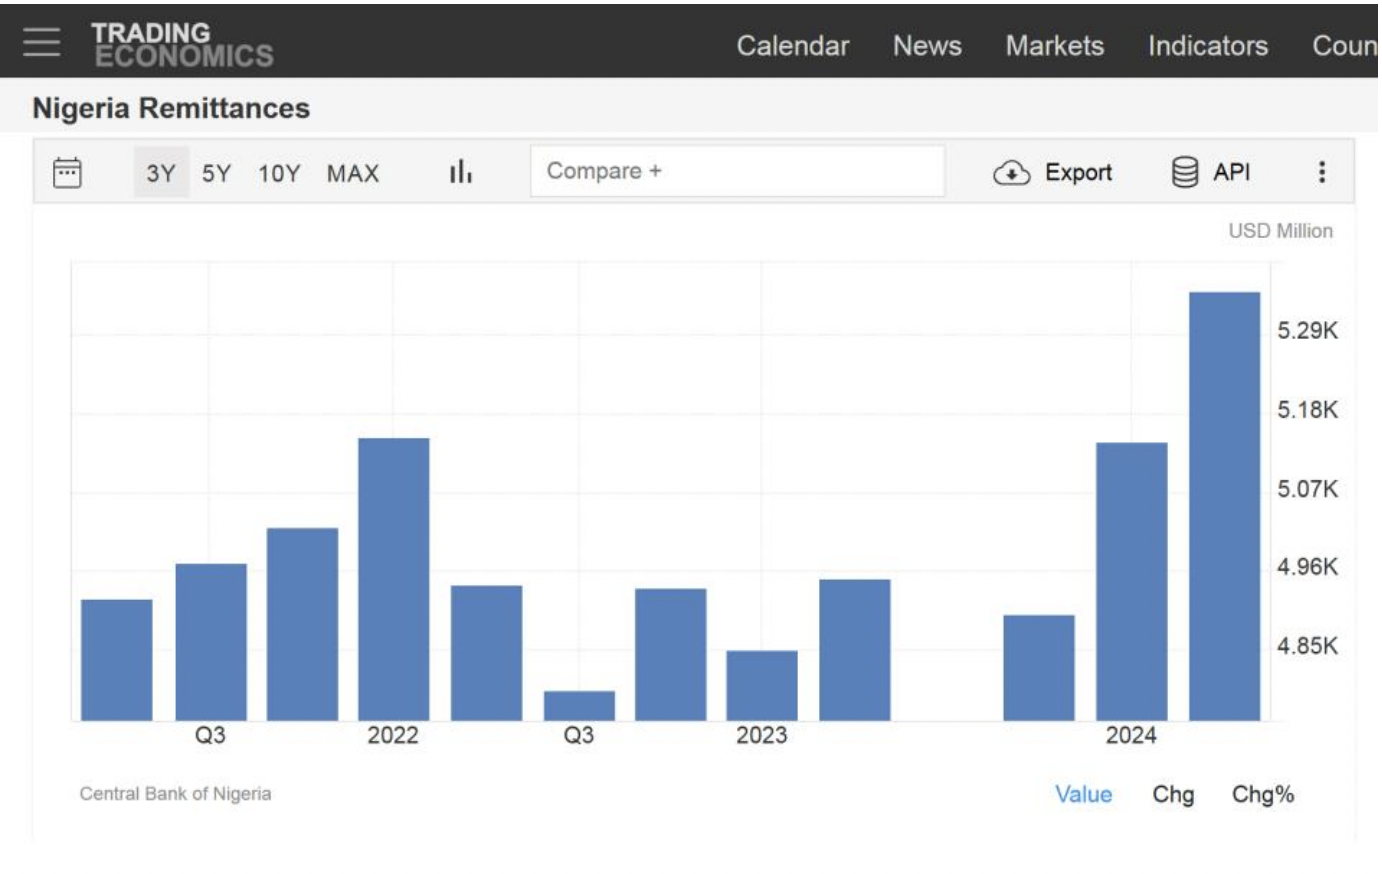This screenshot has height=874, width=1382.
Task: Focus the Compare + input field
Action: click(x=737, y=171)
